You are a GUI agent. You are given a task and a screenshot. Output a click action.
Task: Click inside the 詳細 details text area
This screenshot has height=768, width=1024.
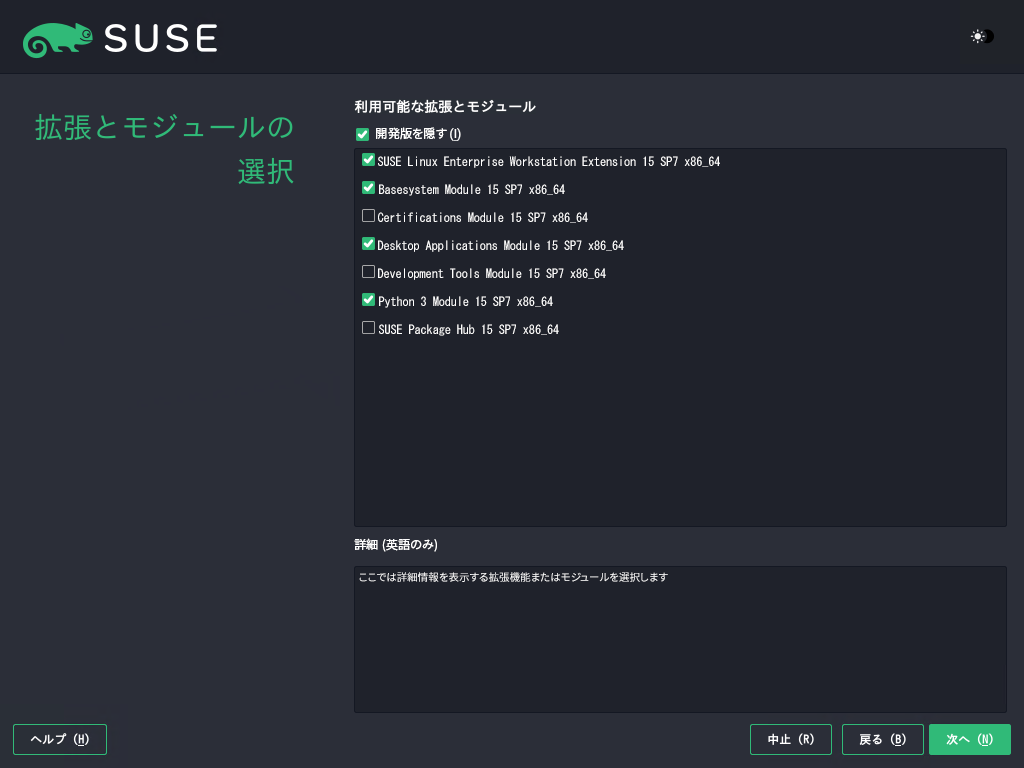[680, 639]
